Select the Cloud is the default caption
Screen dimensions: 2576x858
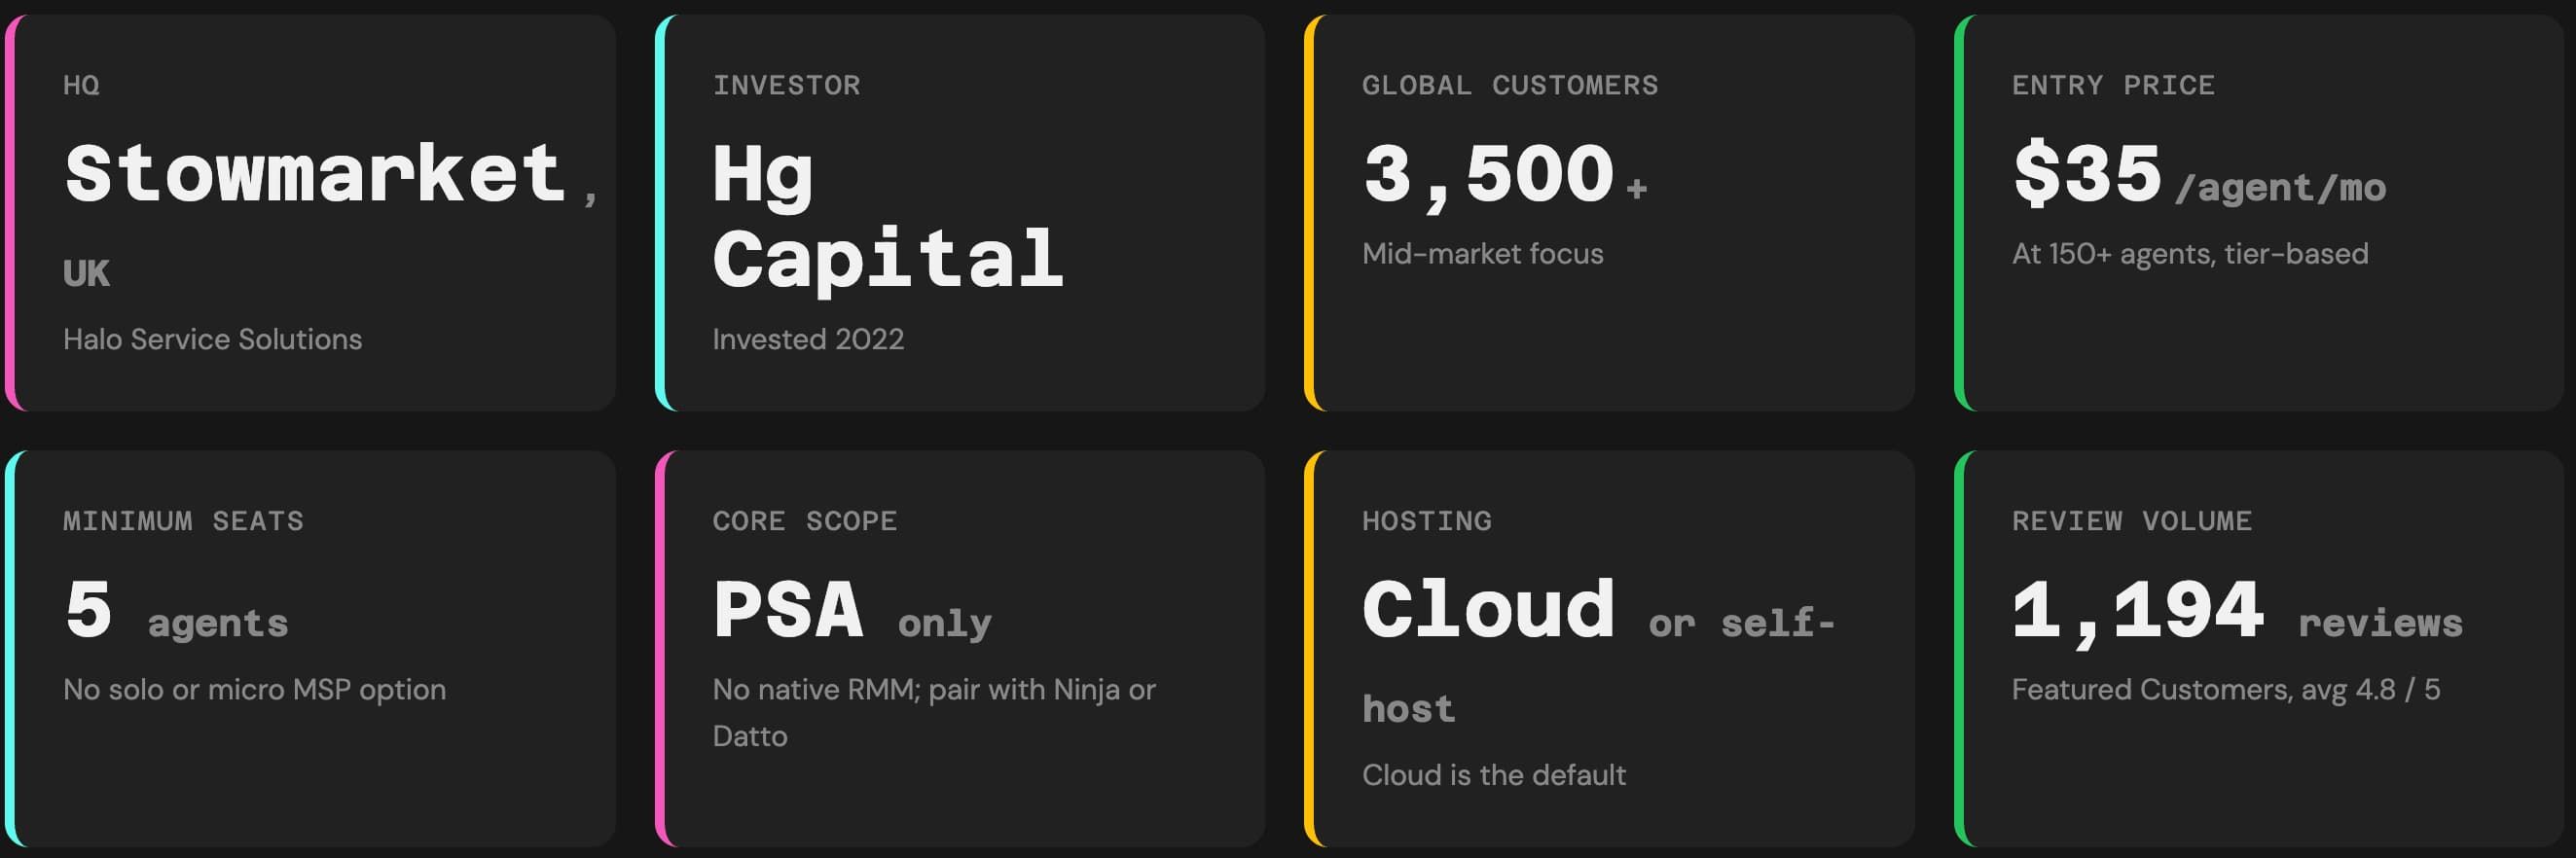[1494, 775]
